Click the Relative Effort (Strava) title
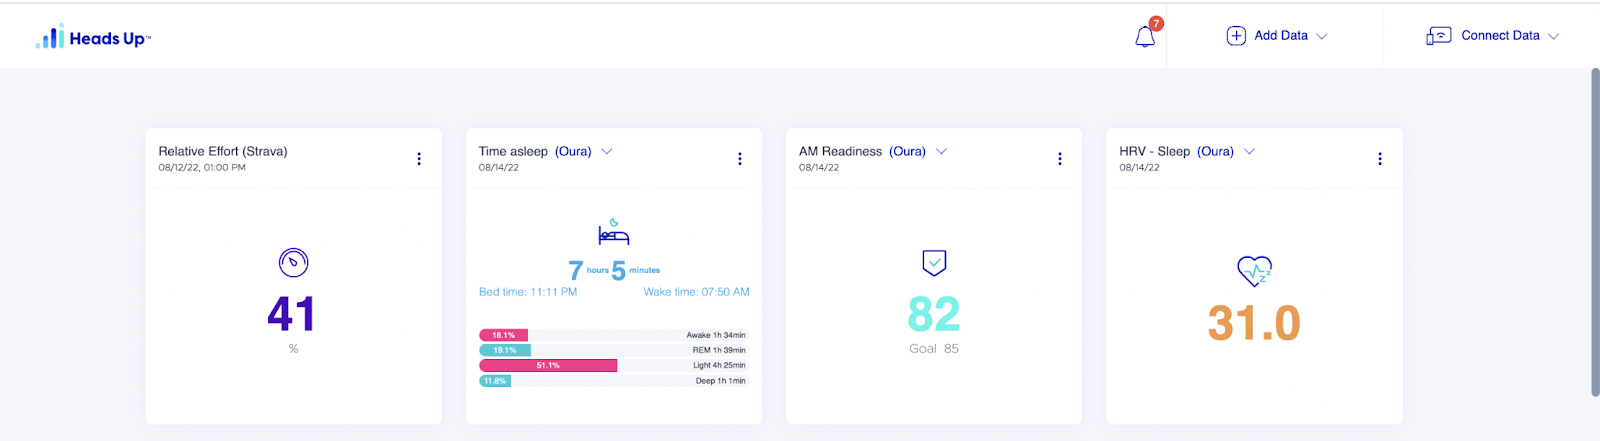Viewport: 1600px width, 441px height. click(223, 152)
